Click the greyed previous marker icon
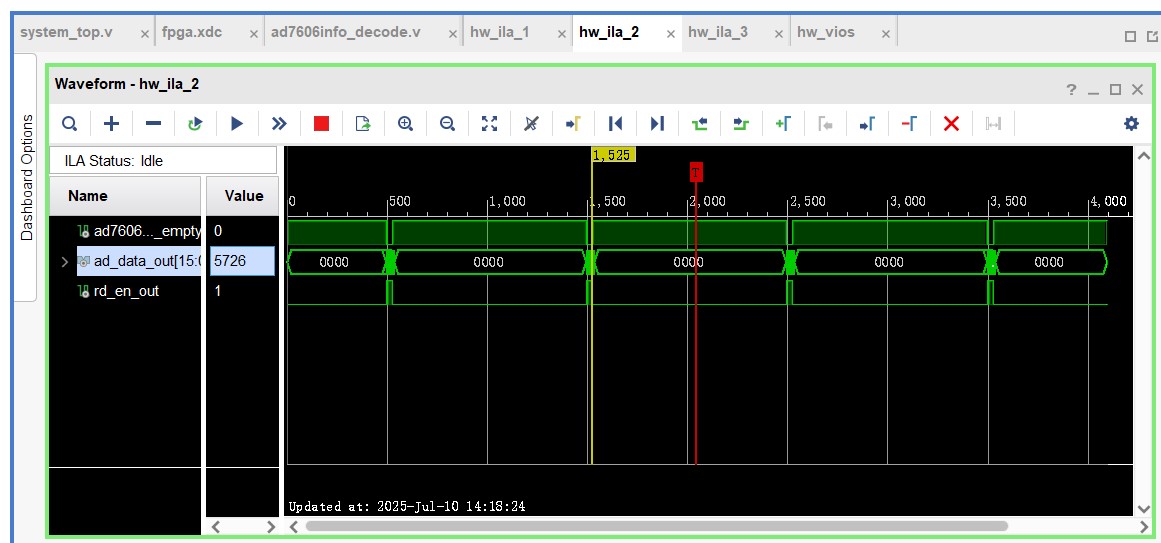The image size is (1161, 543). [826, 124]
